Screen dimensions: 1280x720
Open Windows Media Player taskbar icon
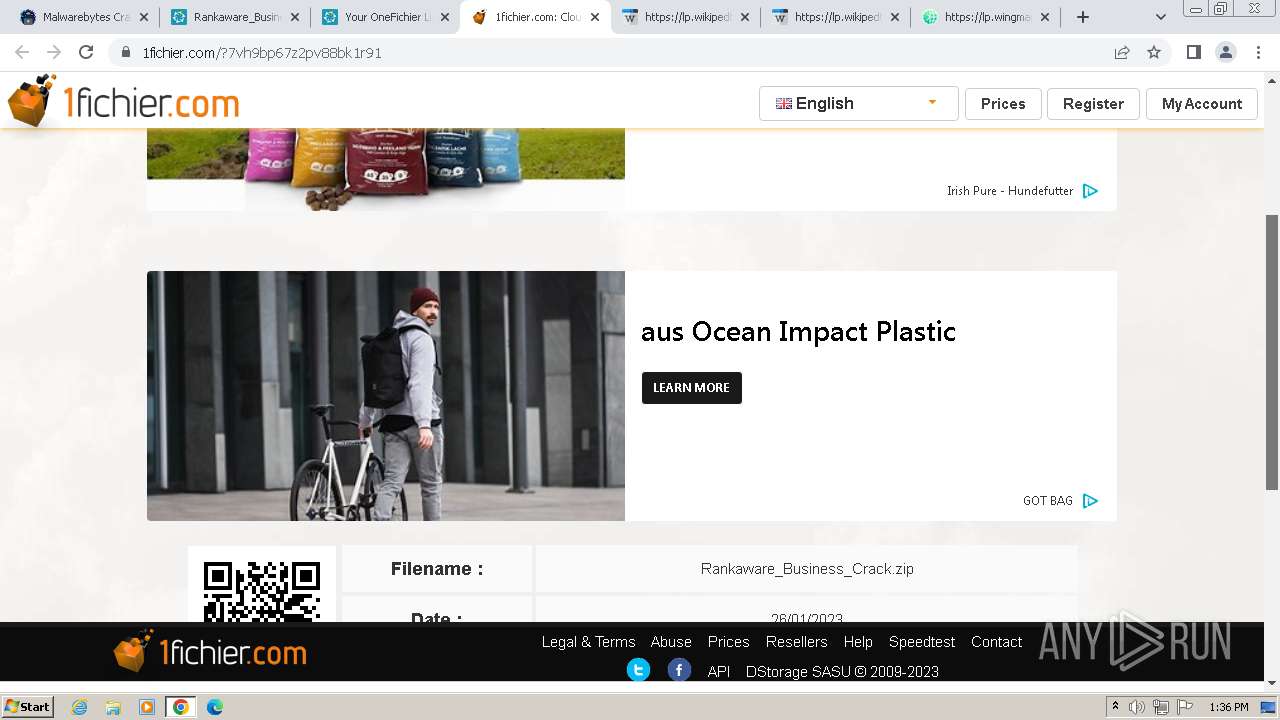[147, 707]
